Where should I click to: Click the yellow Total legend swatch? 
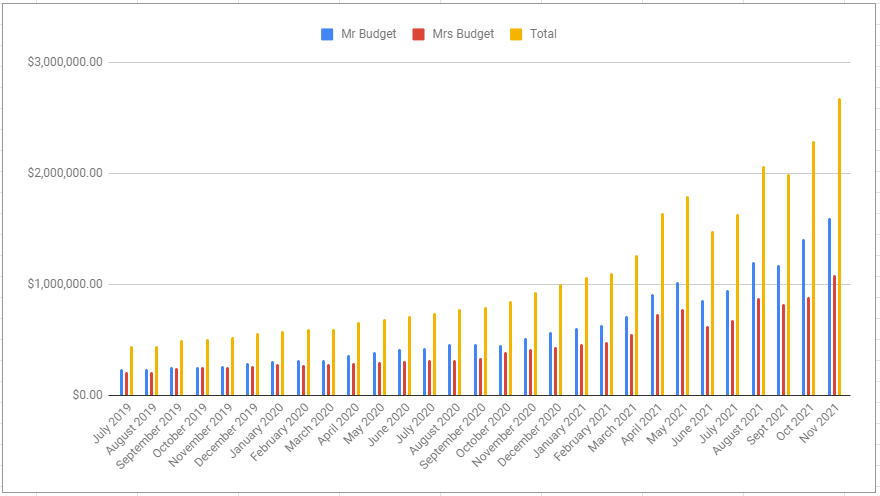tap(516, 34)
